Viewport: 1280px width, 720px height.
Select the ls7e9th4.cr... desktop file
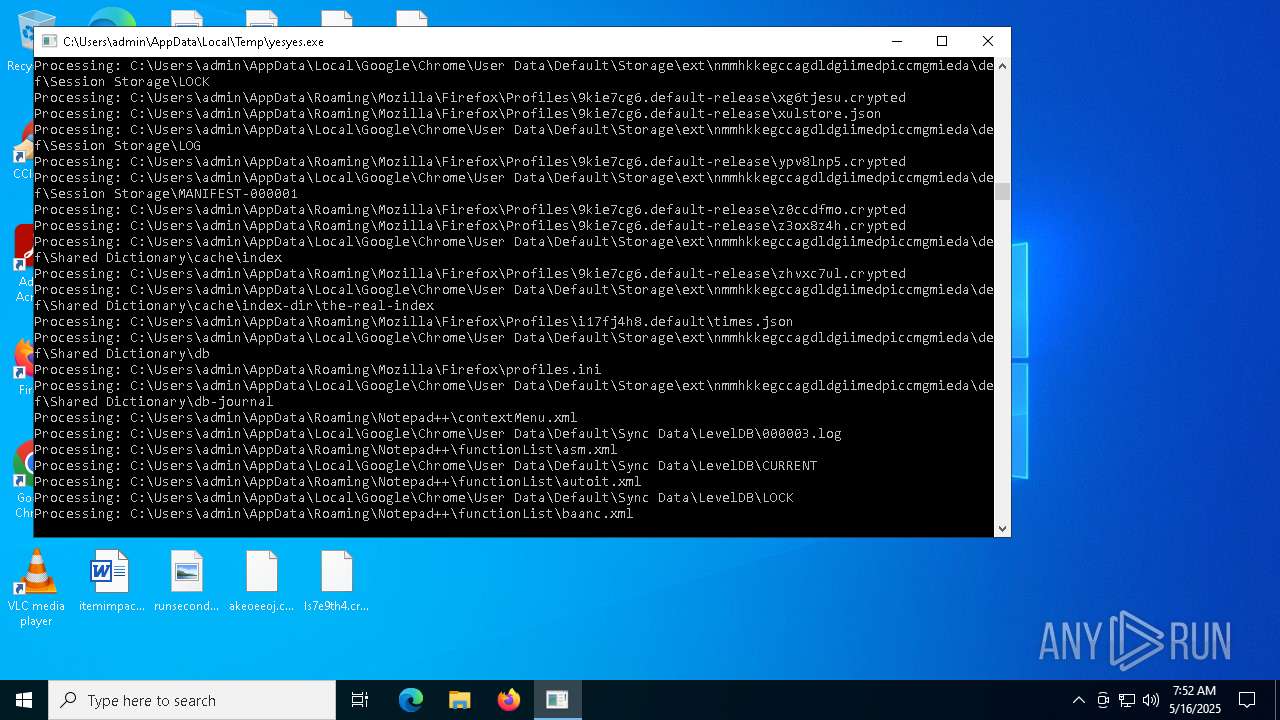336,582
